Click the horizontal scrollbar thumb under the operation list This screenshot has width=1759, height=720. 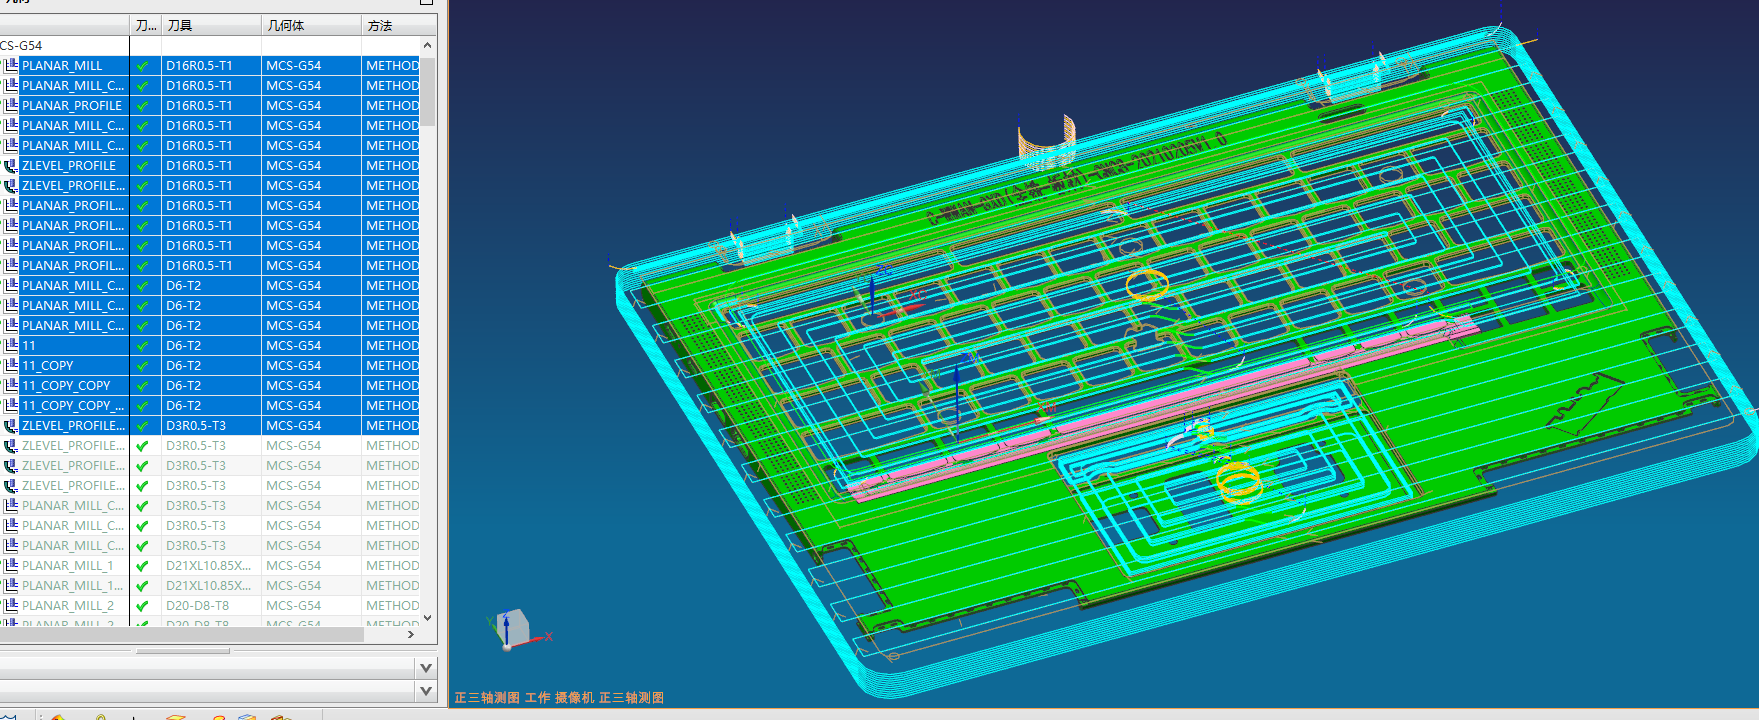[183, 634]
